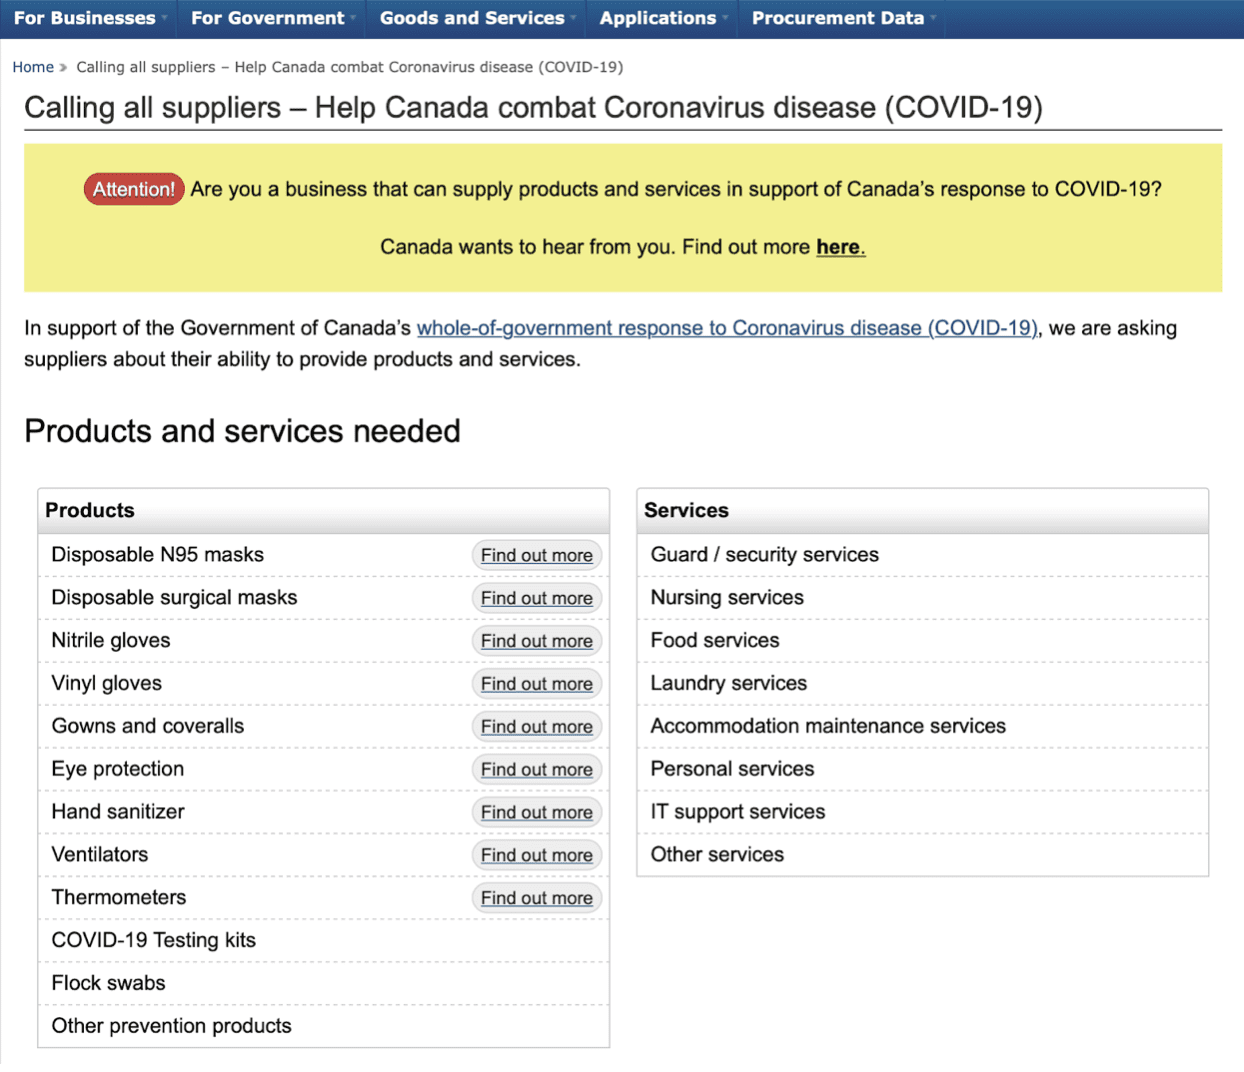Find out more about Vinyl gloves
Viewport: 1244px width, 1072px height.
point(536,684)
